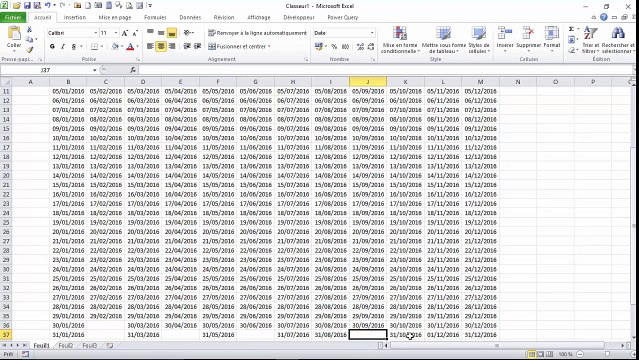Switch to the Mise en page tab
The image size is (639, 360).
pyautogui.click(x=115, y=18)
